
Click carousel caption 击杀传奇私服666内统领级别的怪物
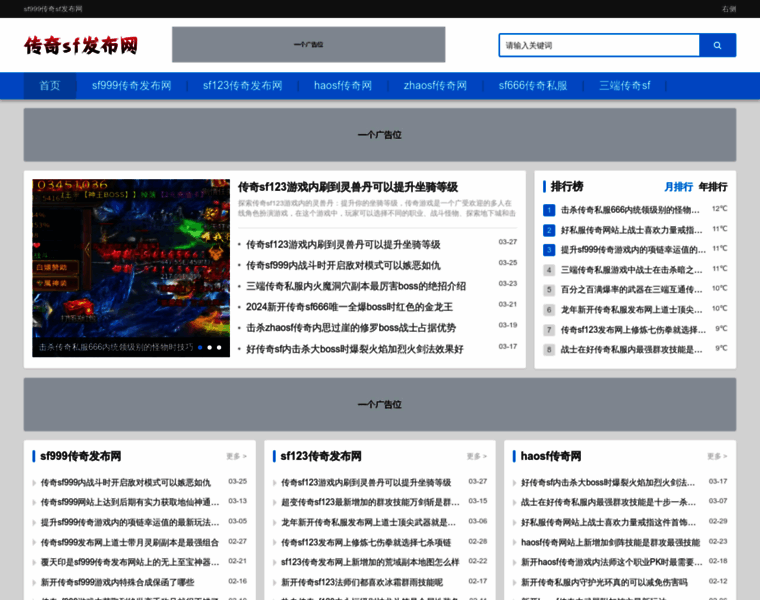point(116,347)
